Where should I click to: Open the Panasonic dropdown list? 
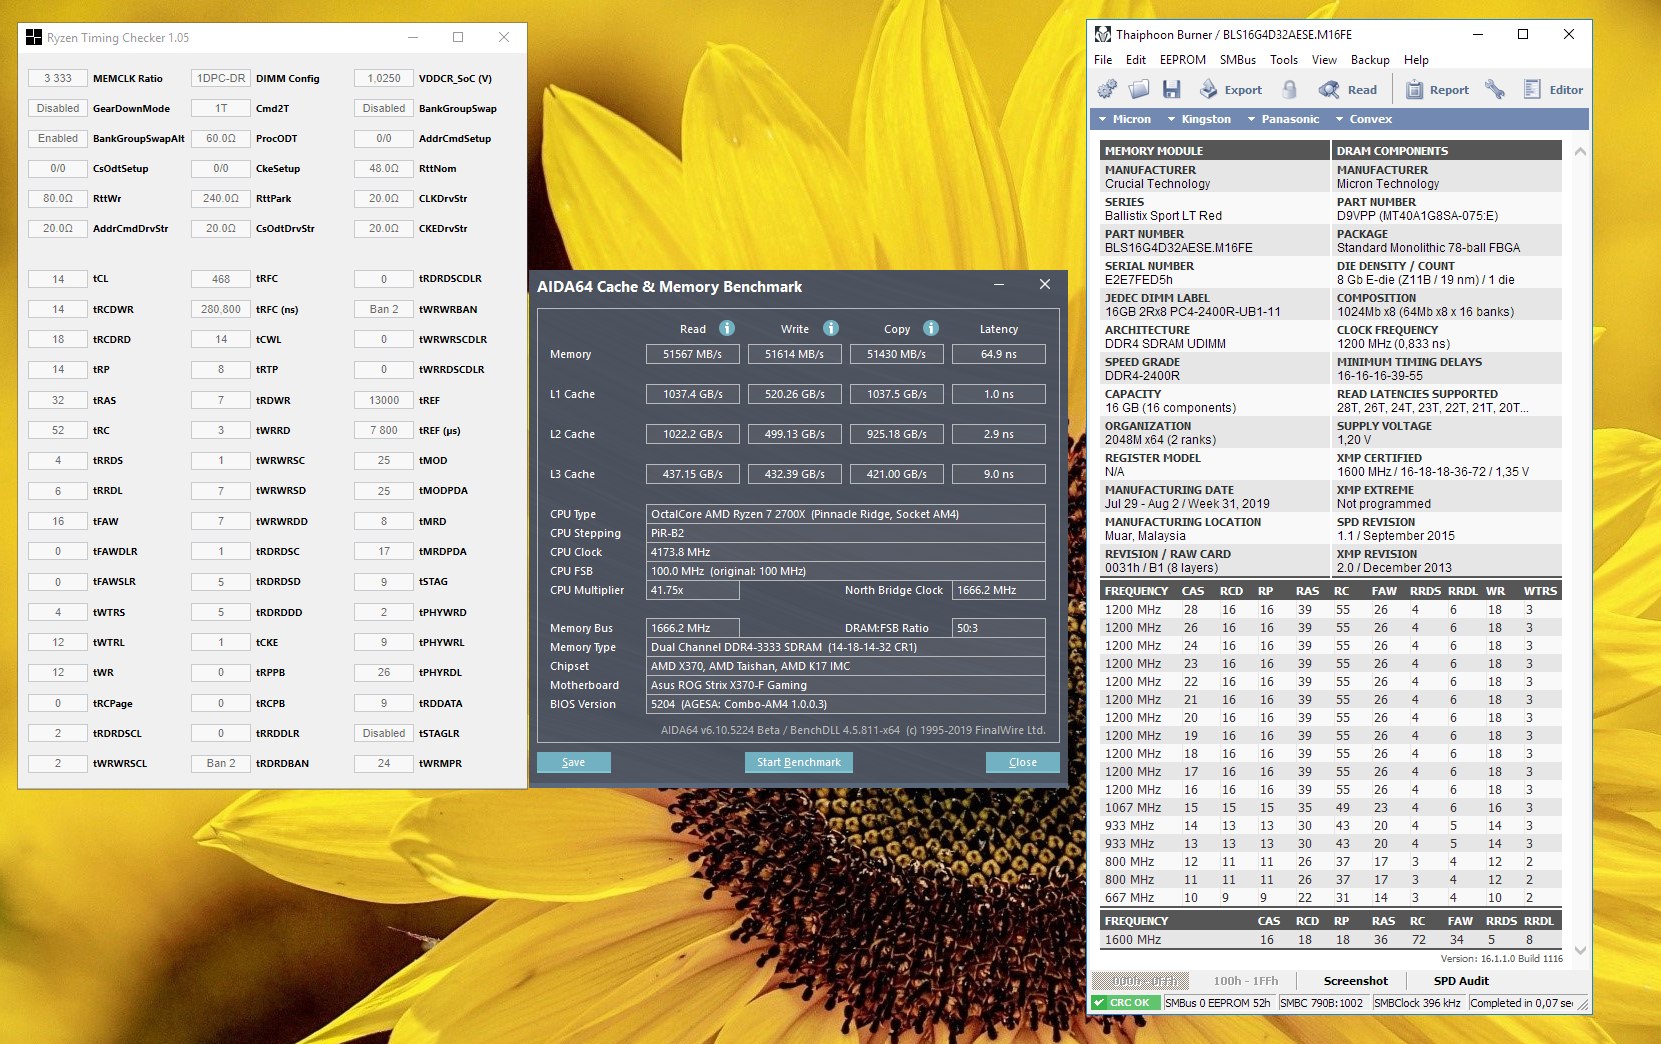tap(1283, 119)
